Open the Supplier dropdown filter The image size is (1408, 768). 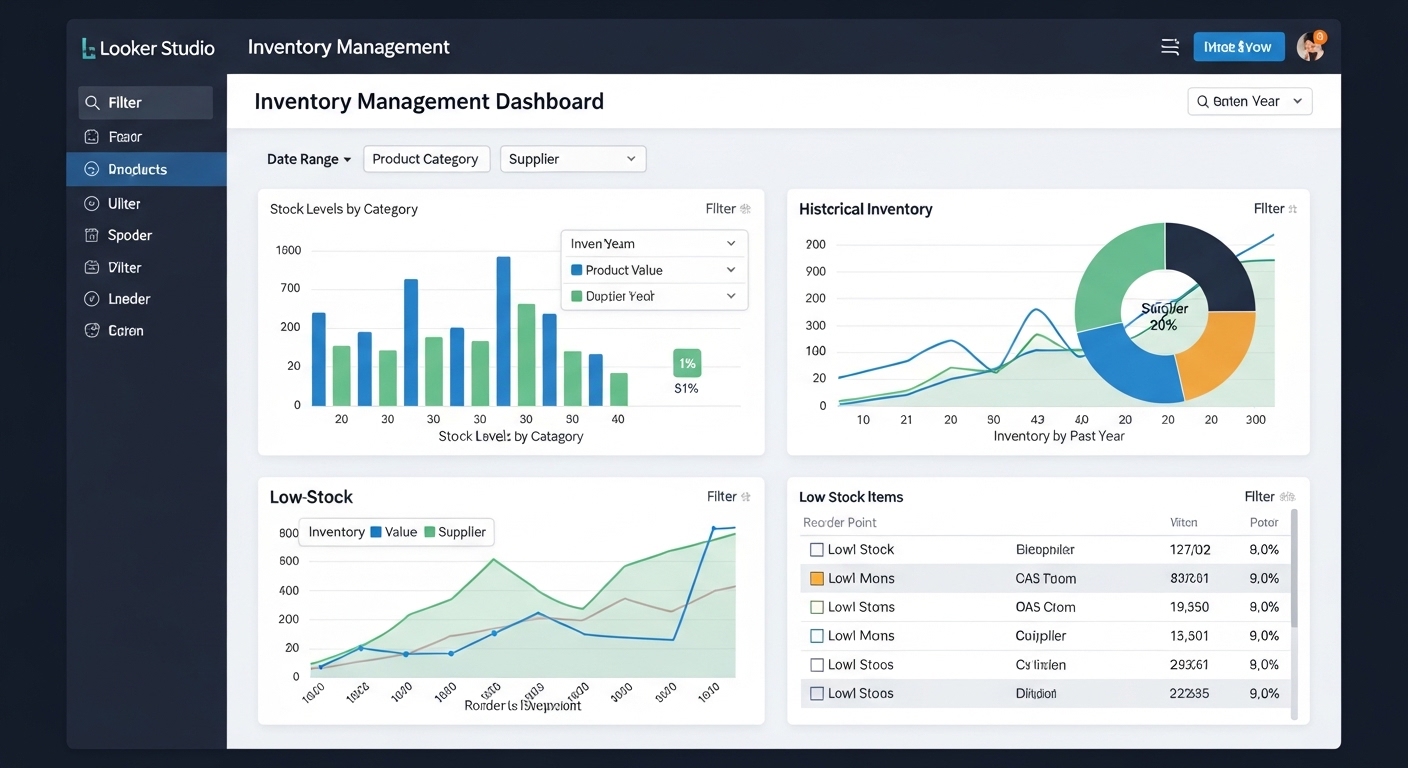(x=573, y=159)
